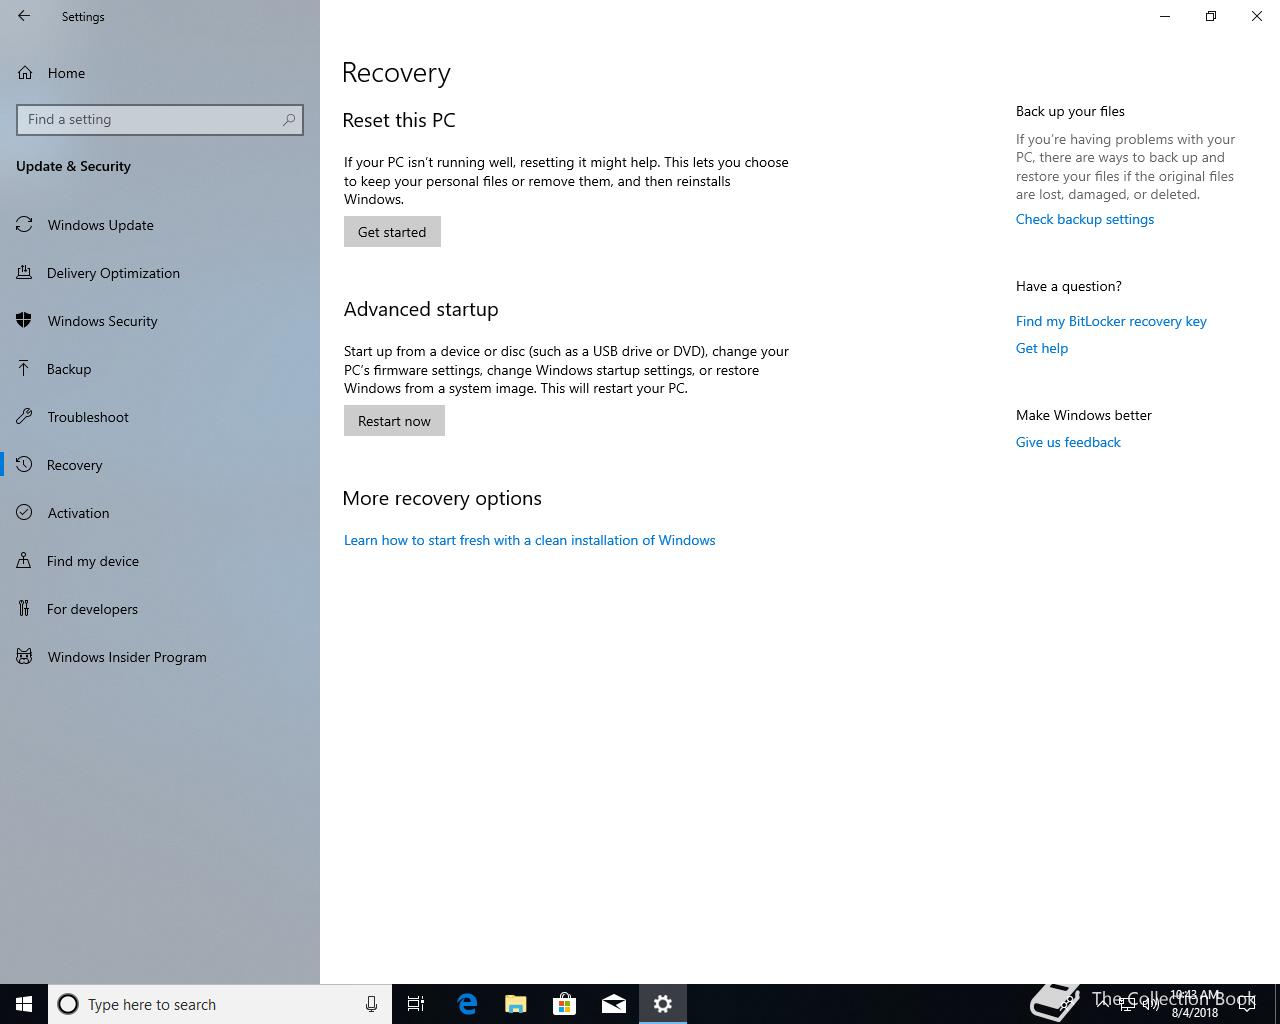
Task: Click the microphone icon in the search bar
Action: coord(371,1004)
